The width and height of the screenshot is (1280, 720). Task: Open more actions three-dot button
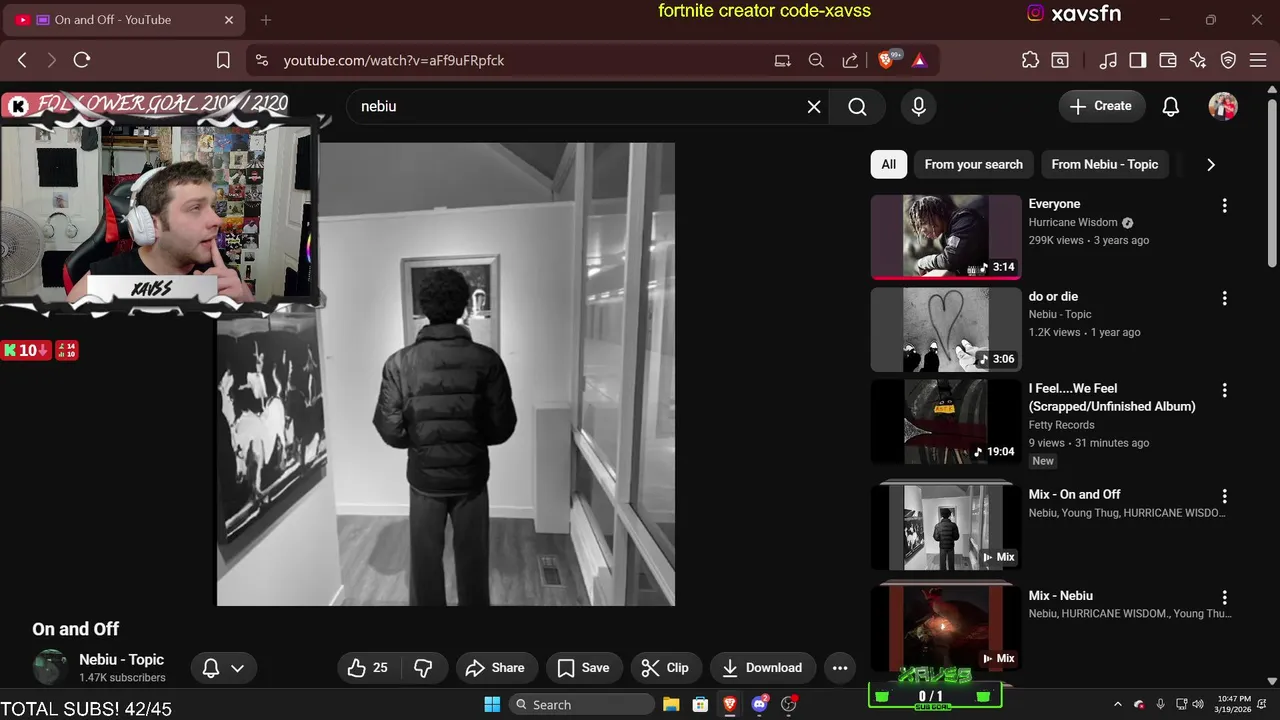(x=840, y=668)
